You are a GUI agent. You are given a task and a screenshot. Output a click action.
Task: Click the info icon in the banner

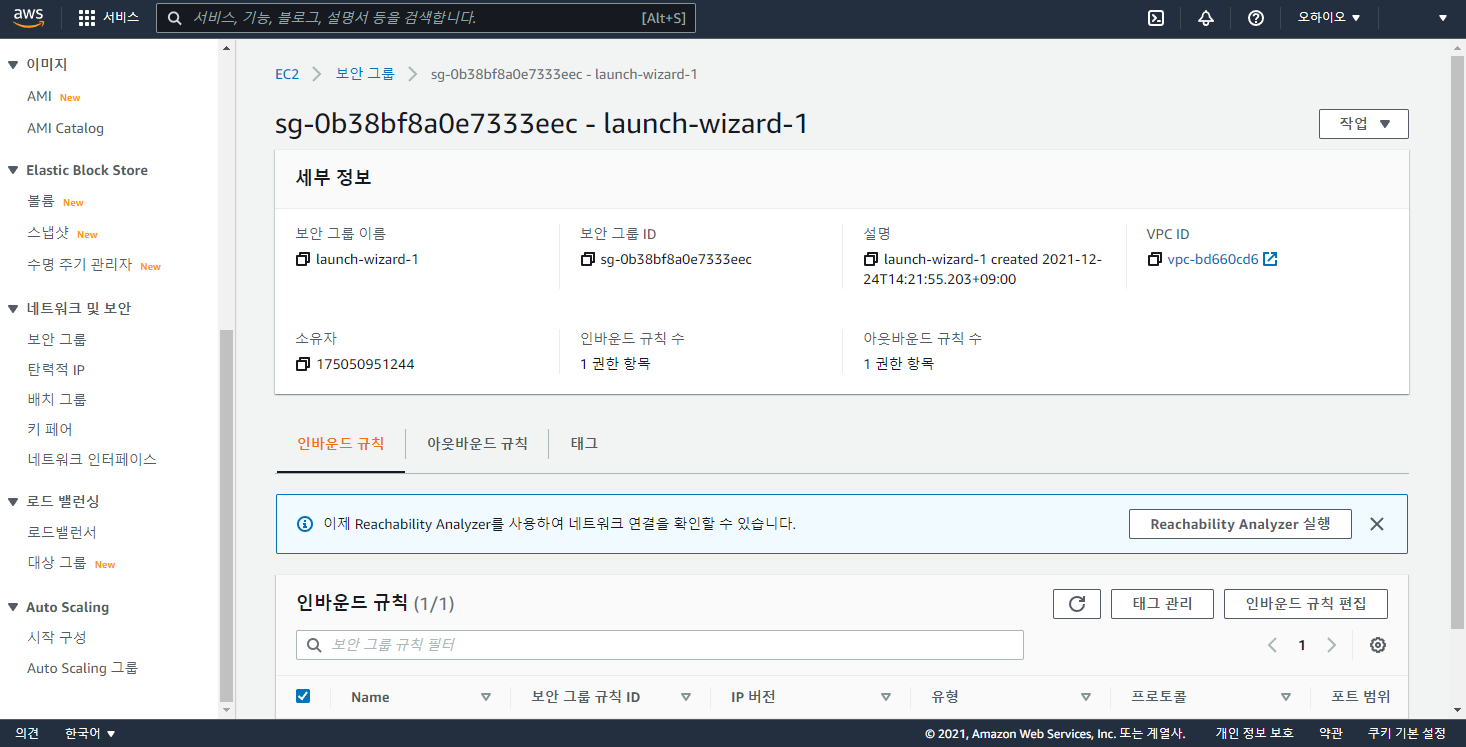pyautogui.click(x=305, y=524)
